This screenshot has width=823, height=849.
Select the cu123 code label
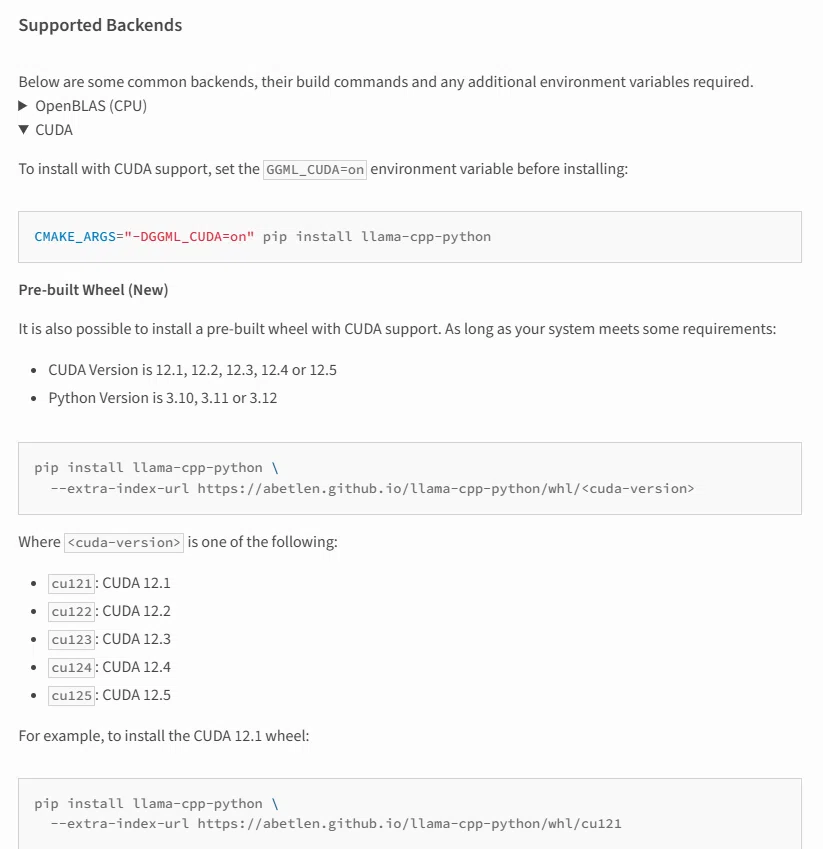coord(71,640)
